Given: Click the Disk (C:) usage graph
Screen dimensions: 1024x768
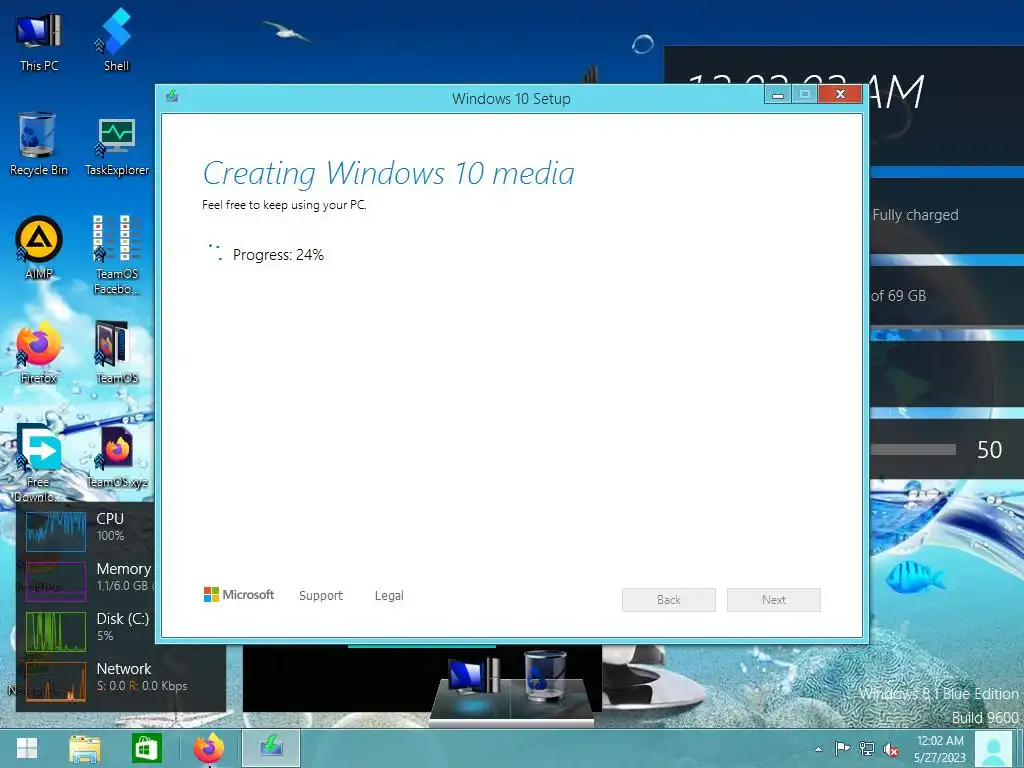Looking at the screenshot, I should click(56, 631).
